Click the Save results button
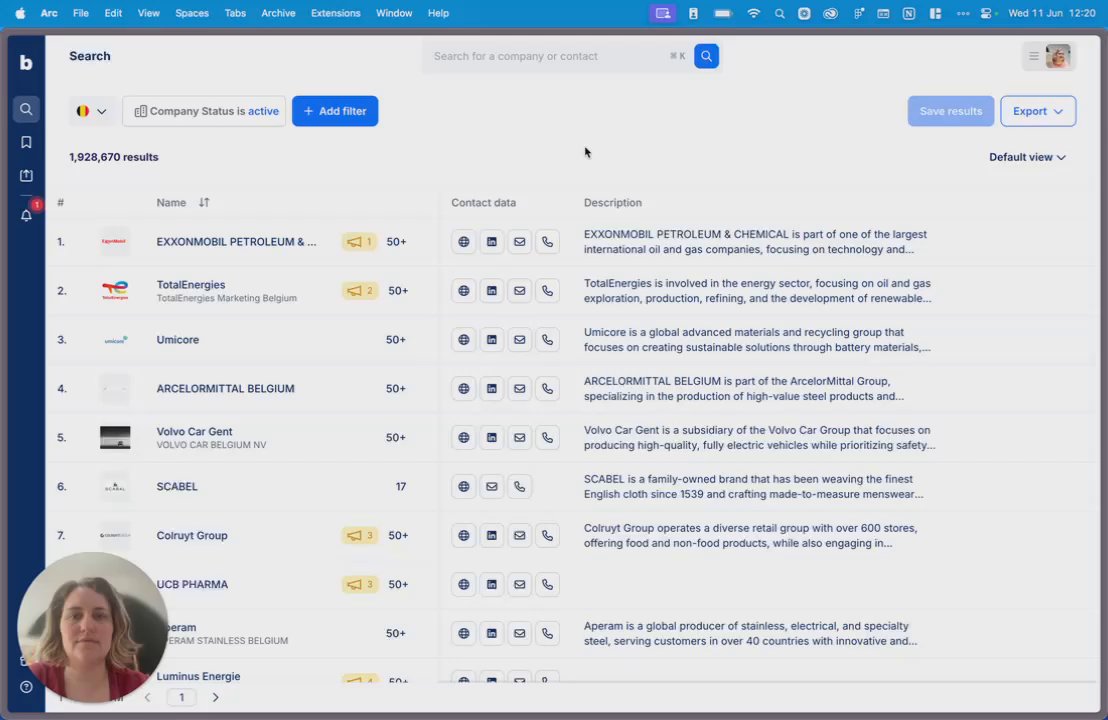 (x=950, y=111)
